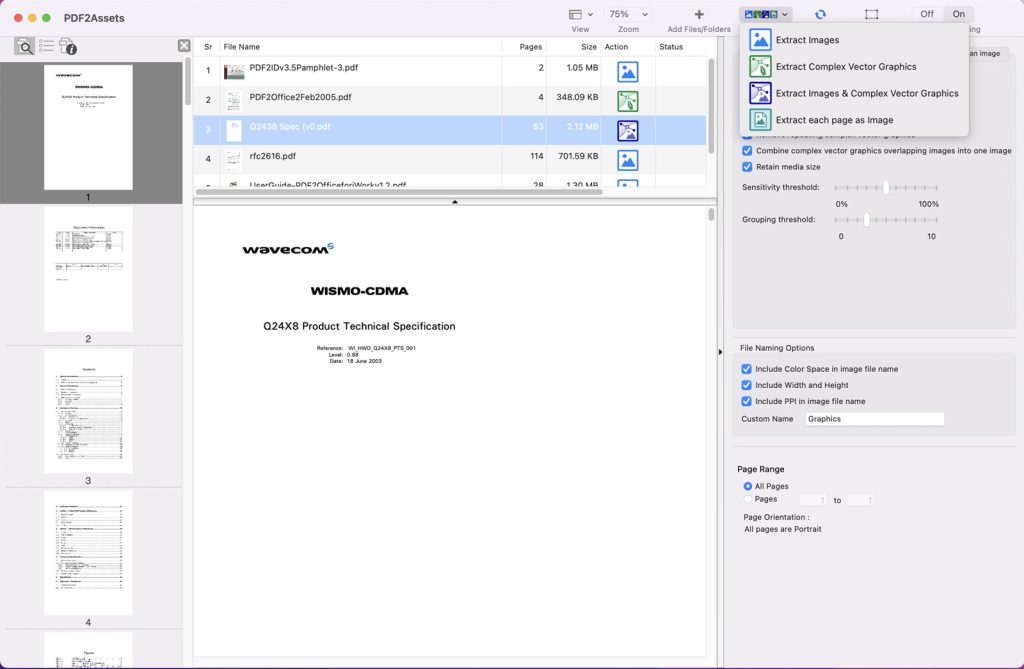Select the Pages range radio button

(748, 499)
